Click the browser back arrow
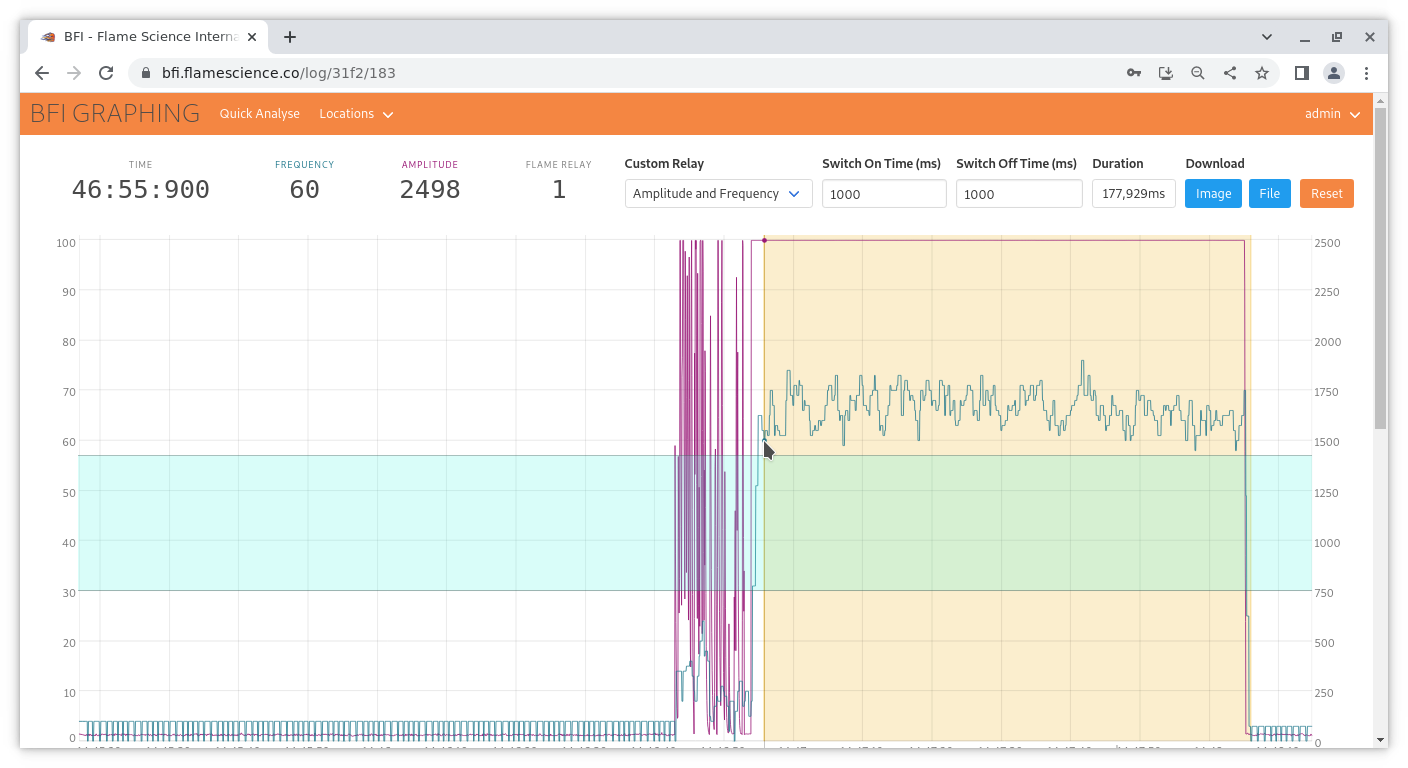Image resolution: width=1408 pixels, height=768 pixels. pos(41,73)
